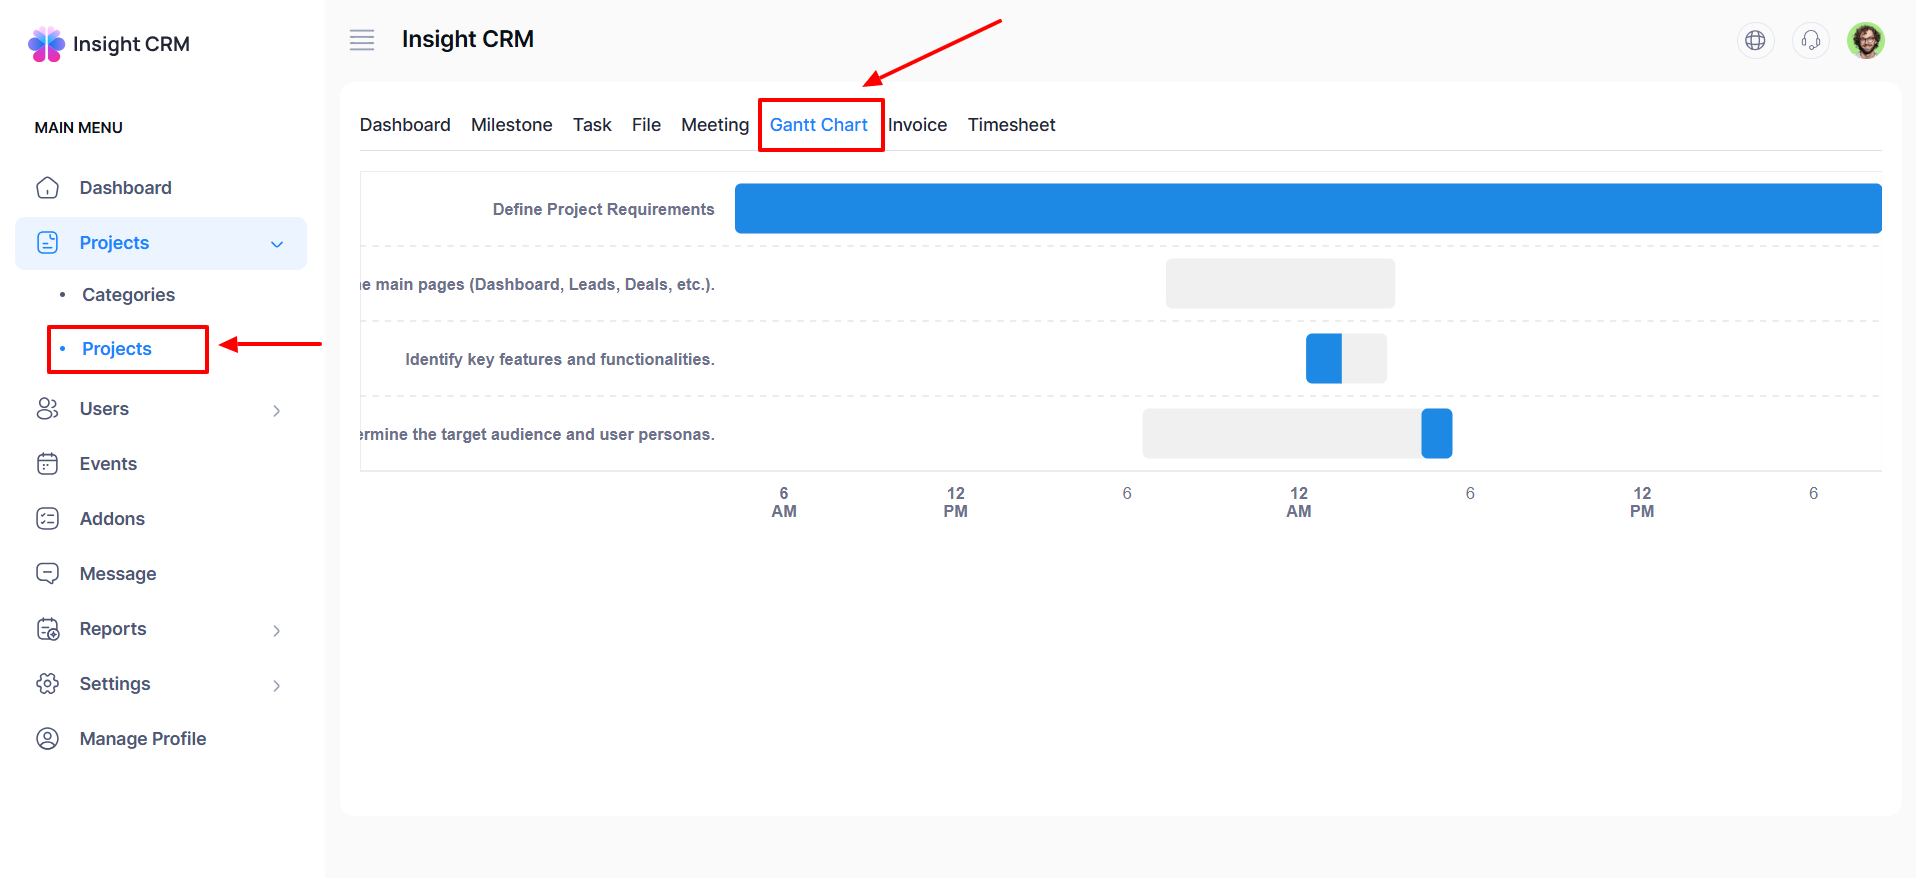Open the language globe icon

(x=1754, y=40)
